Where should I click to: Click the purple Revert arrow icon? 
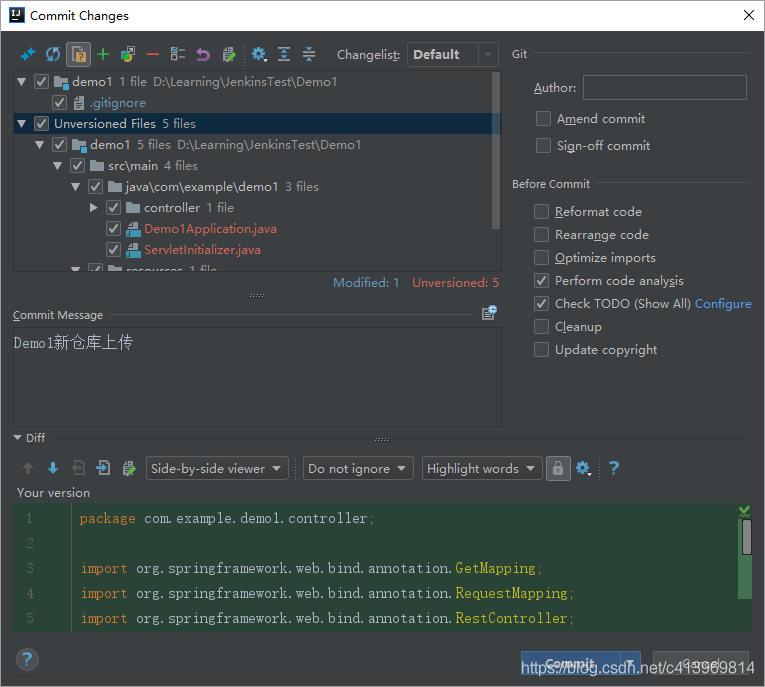(x=203, y=54)
